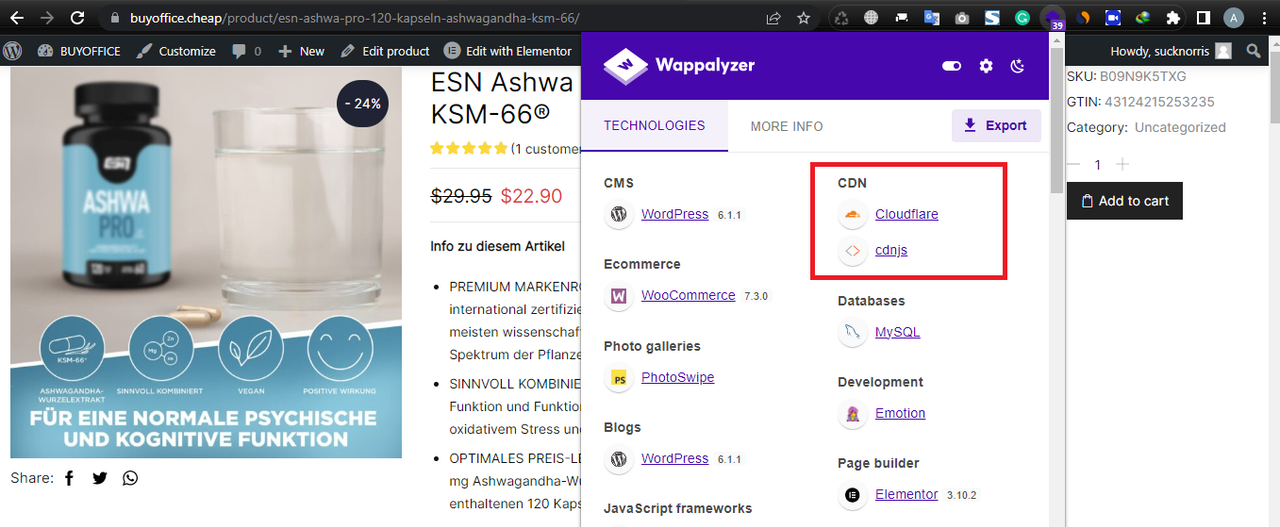Click the MySQL dolphin icon
1280x527 pixels.
point(852,332)
